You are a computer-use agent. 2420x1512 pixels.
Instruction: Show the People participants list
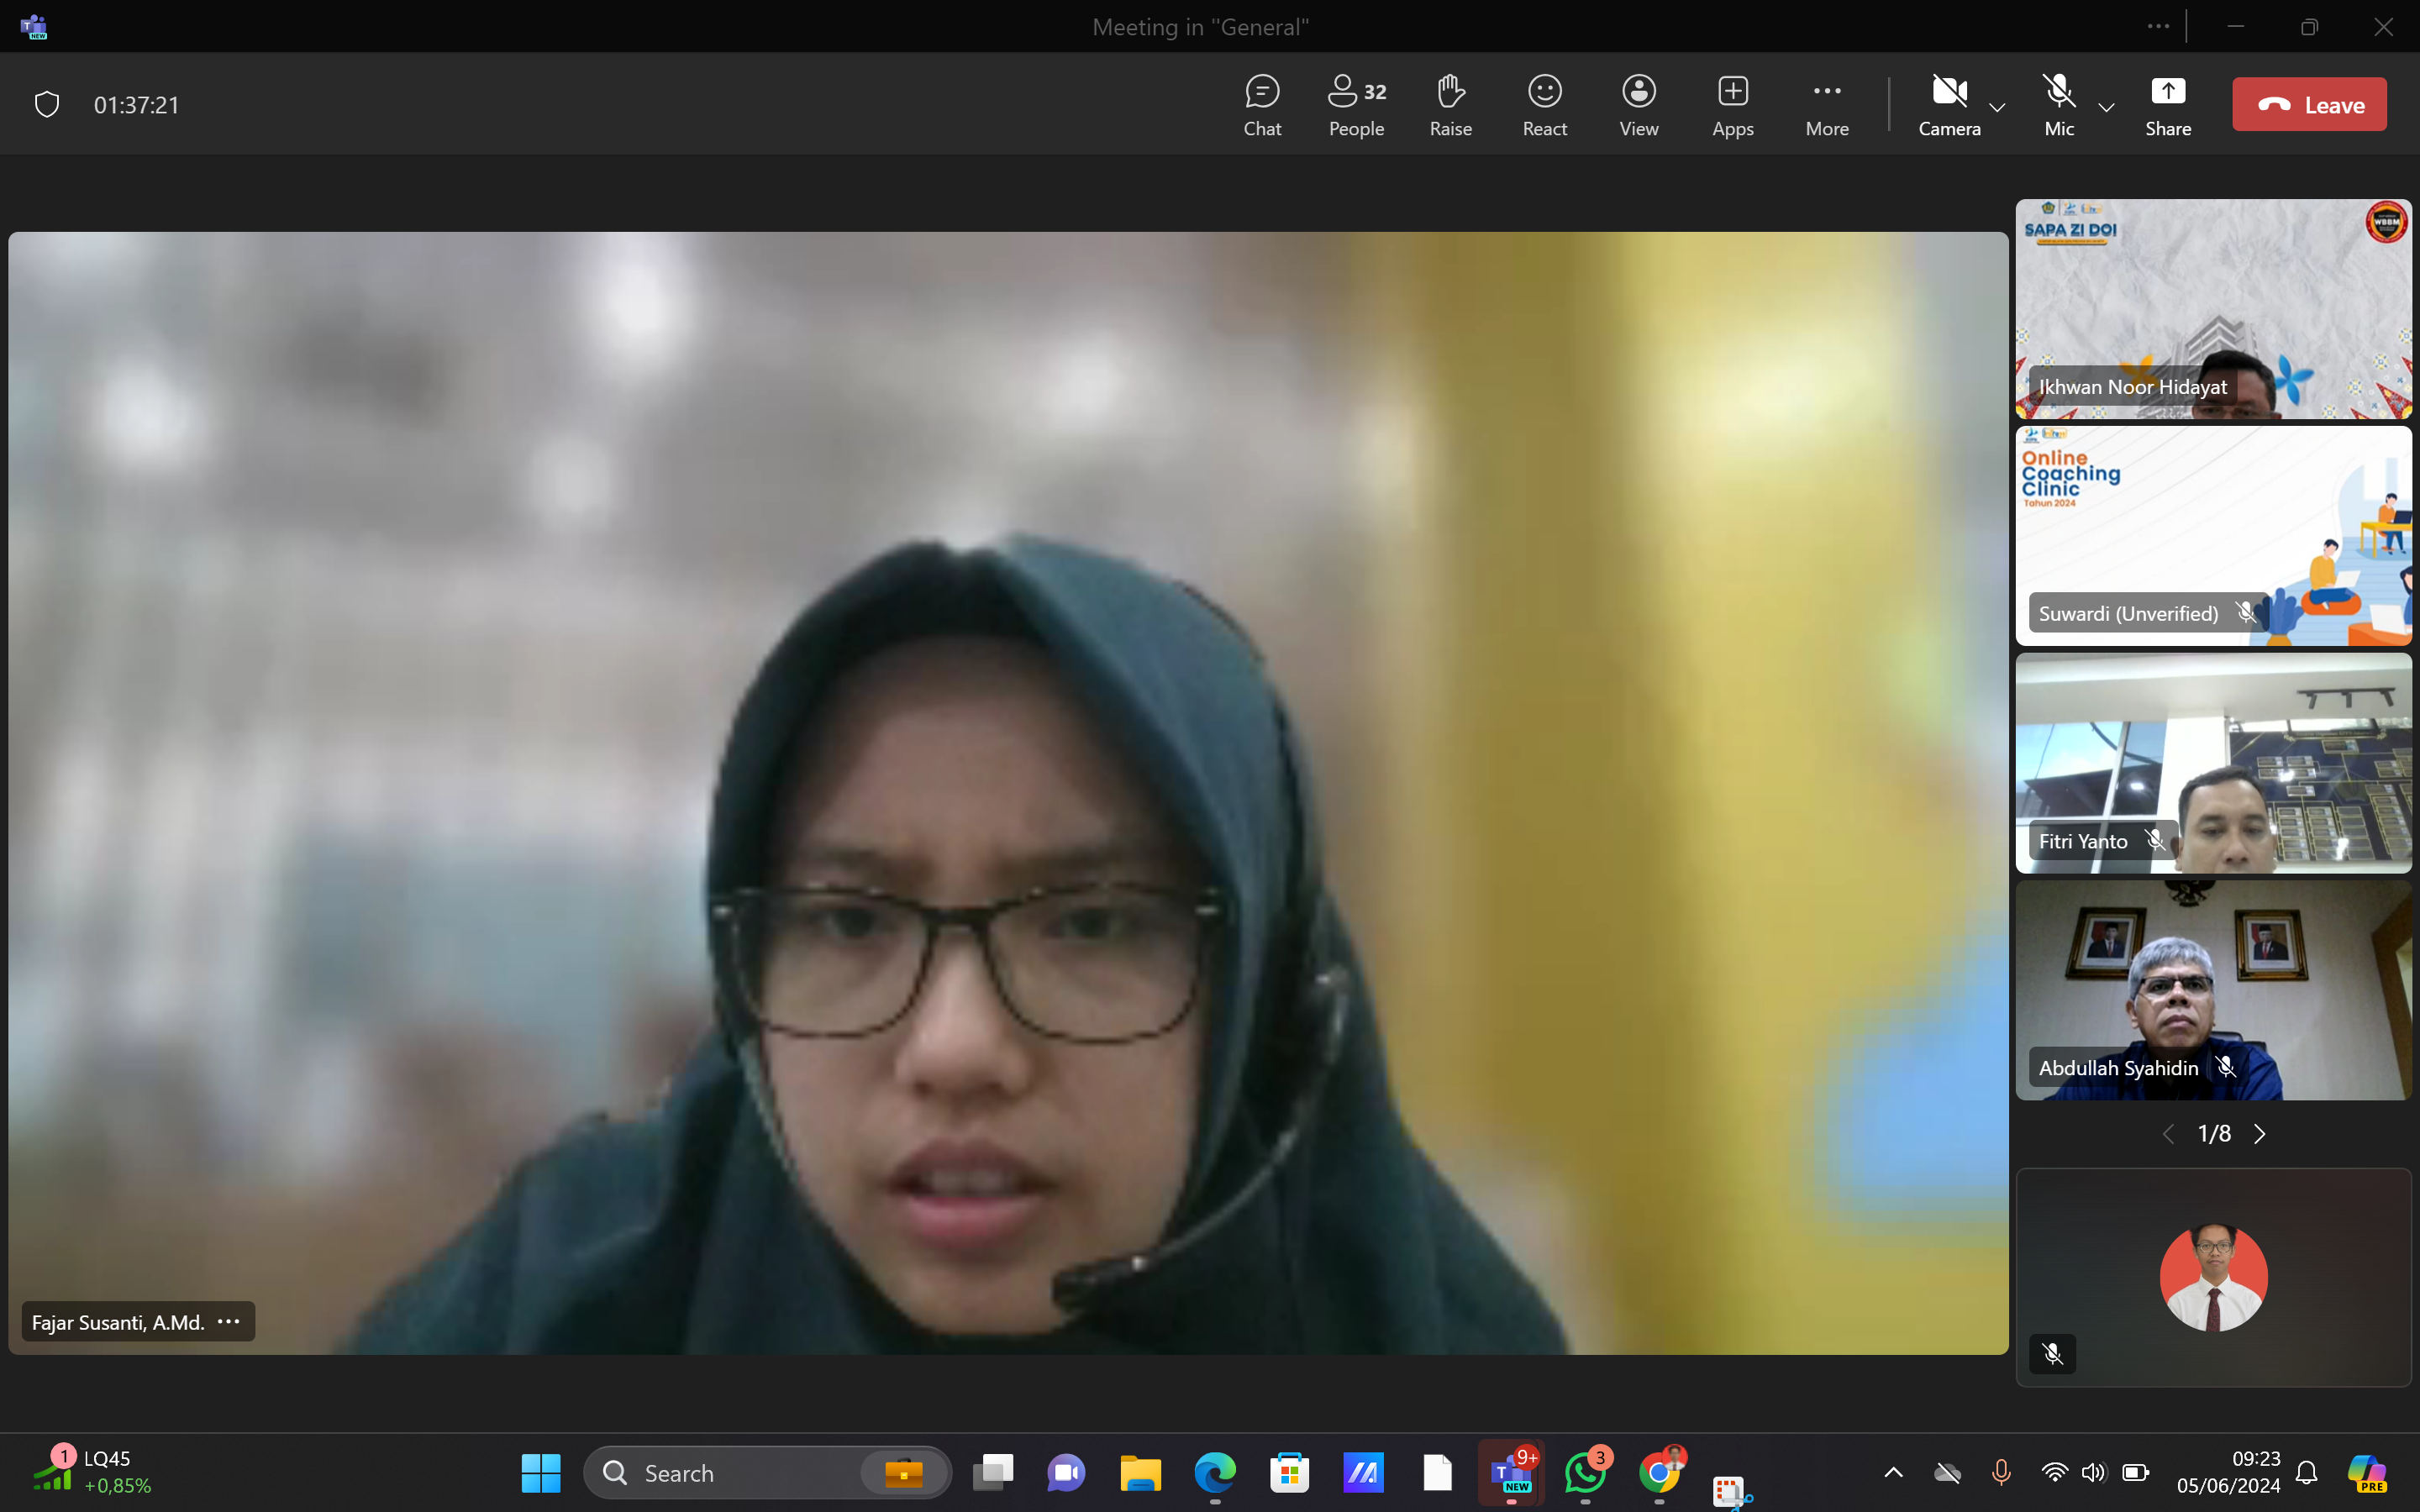point(1356,105)
